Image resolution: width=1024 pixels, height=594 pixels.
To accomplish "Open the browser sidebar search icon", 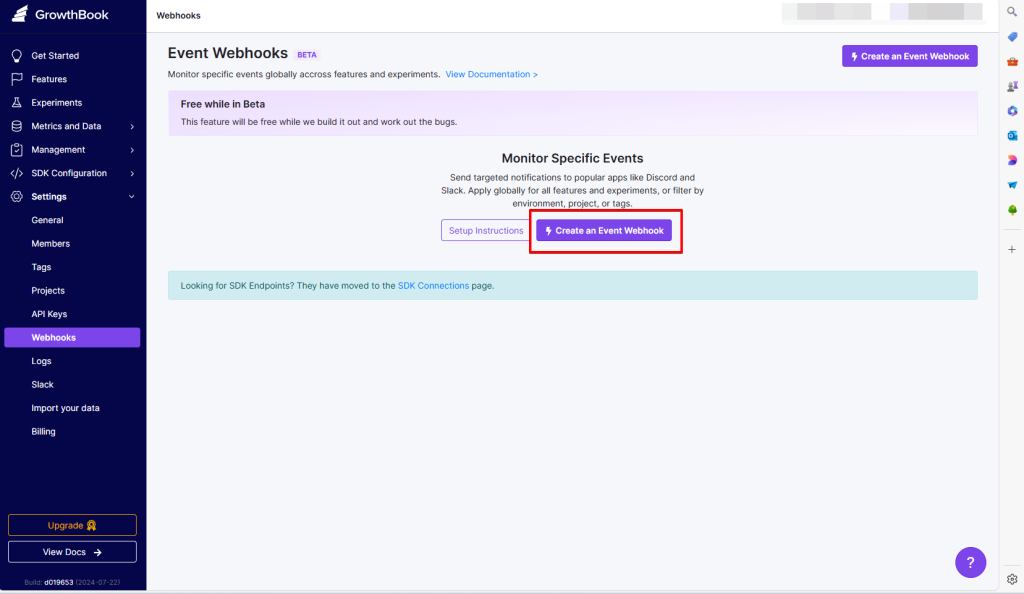I will point(1012,11).
